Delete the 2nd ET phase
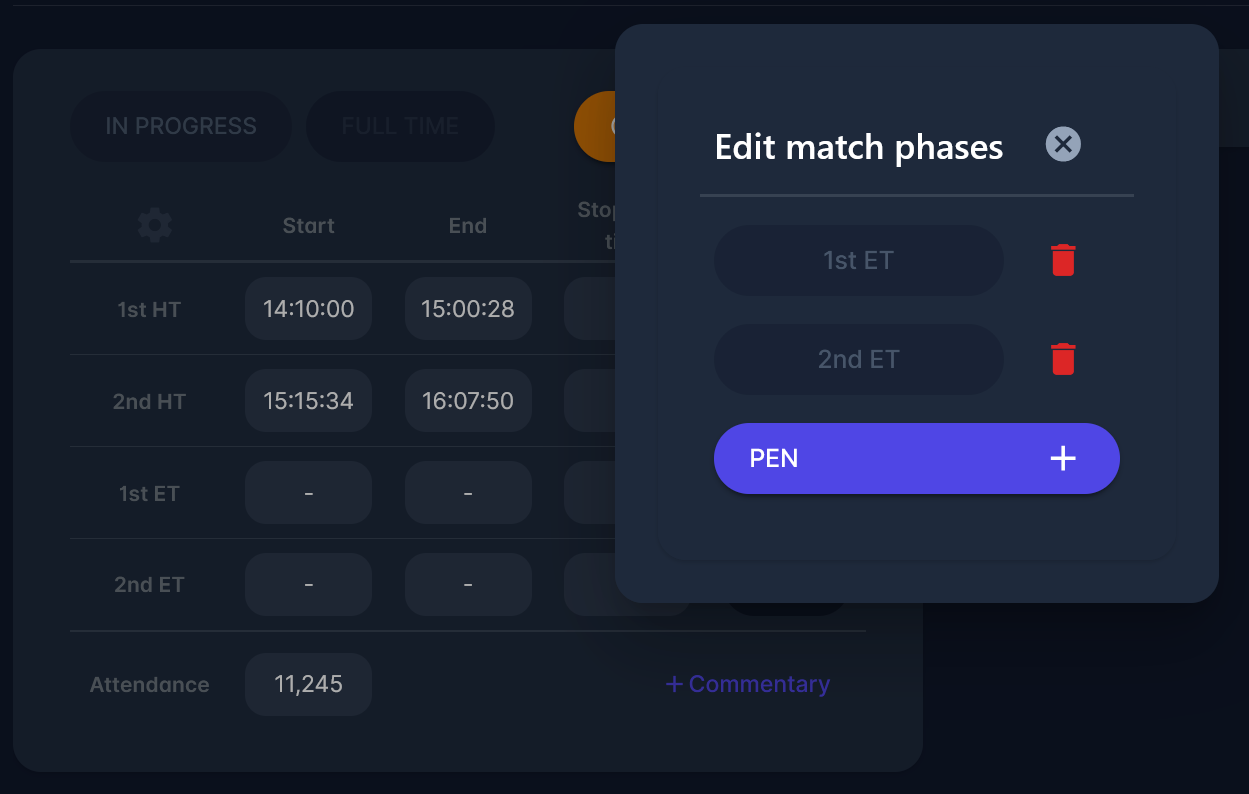1249x794 pixels. click(x=1063, y=359)
